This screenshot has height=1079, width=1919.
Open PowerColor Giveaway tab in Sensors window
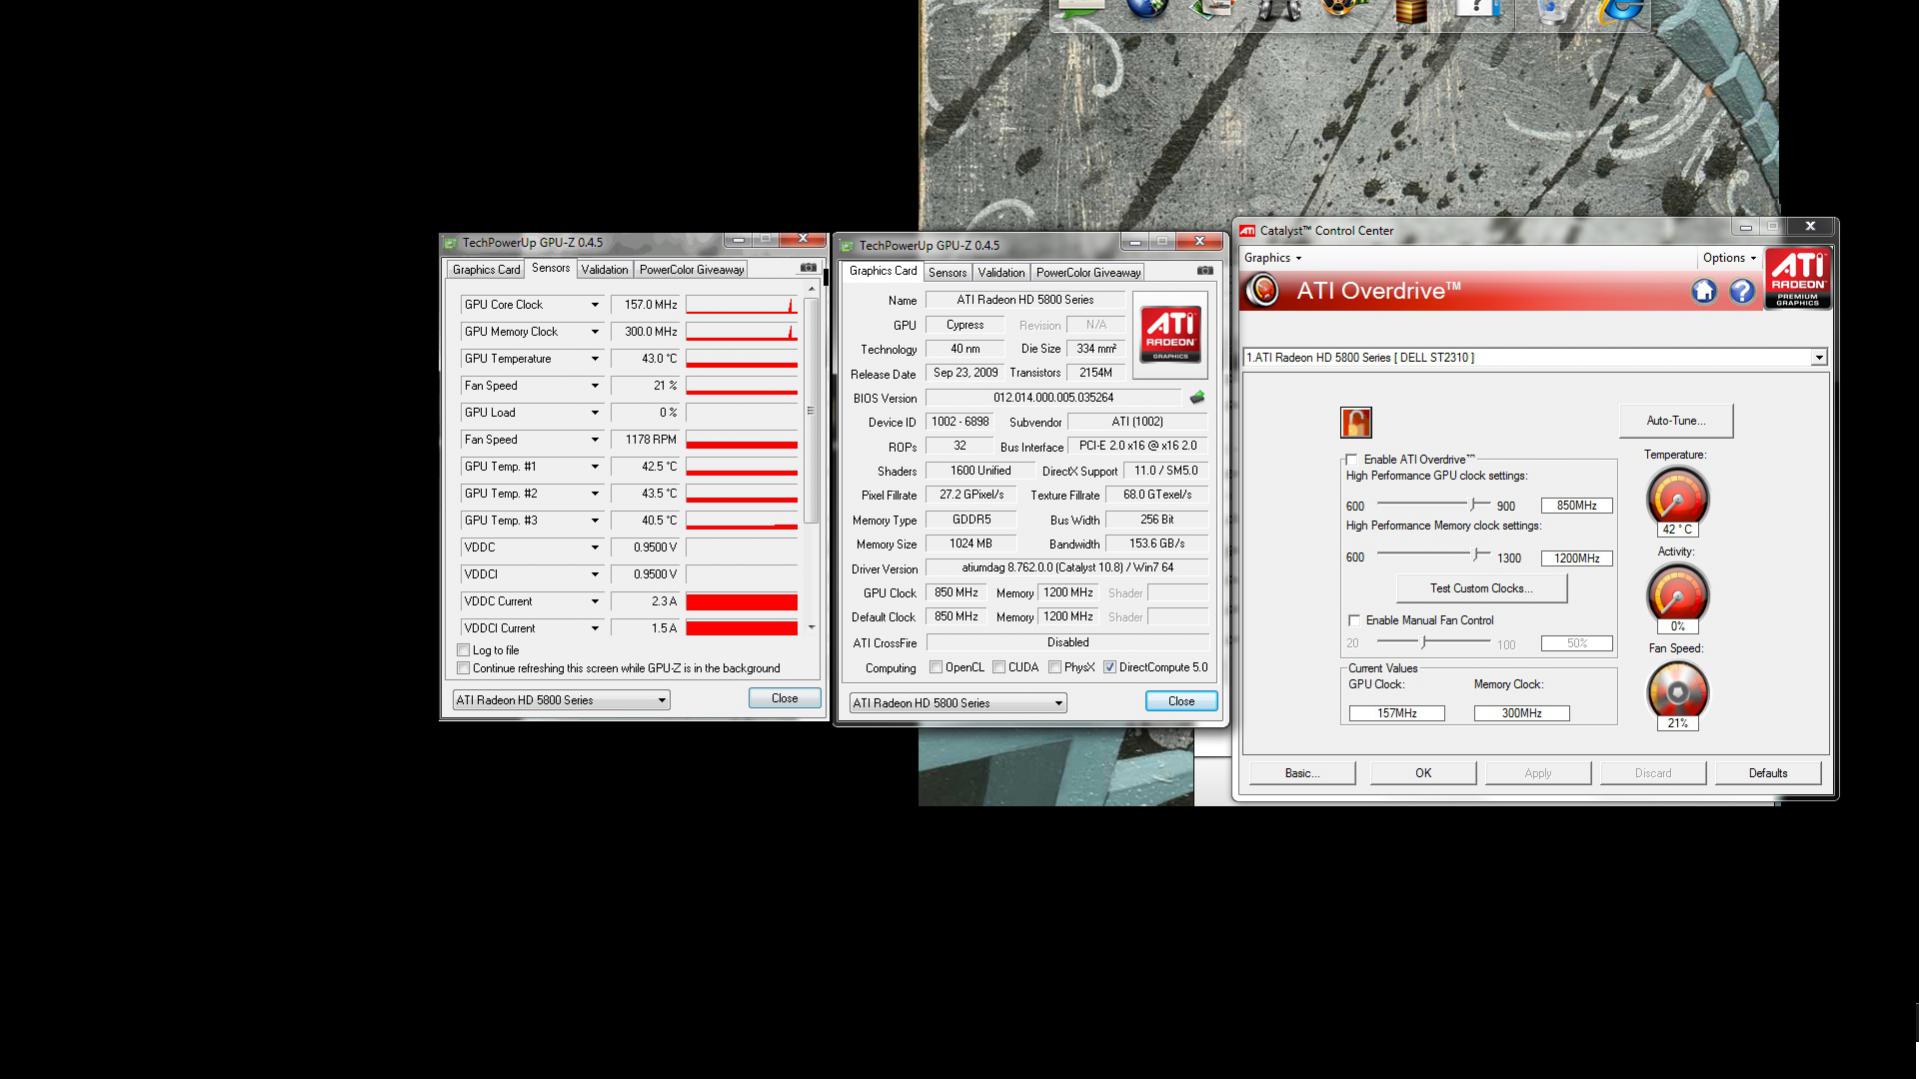691,270
